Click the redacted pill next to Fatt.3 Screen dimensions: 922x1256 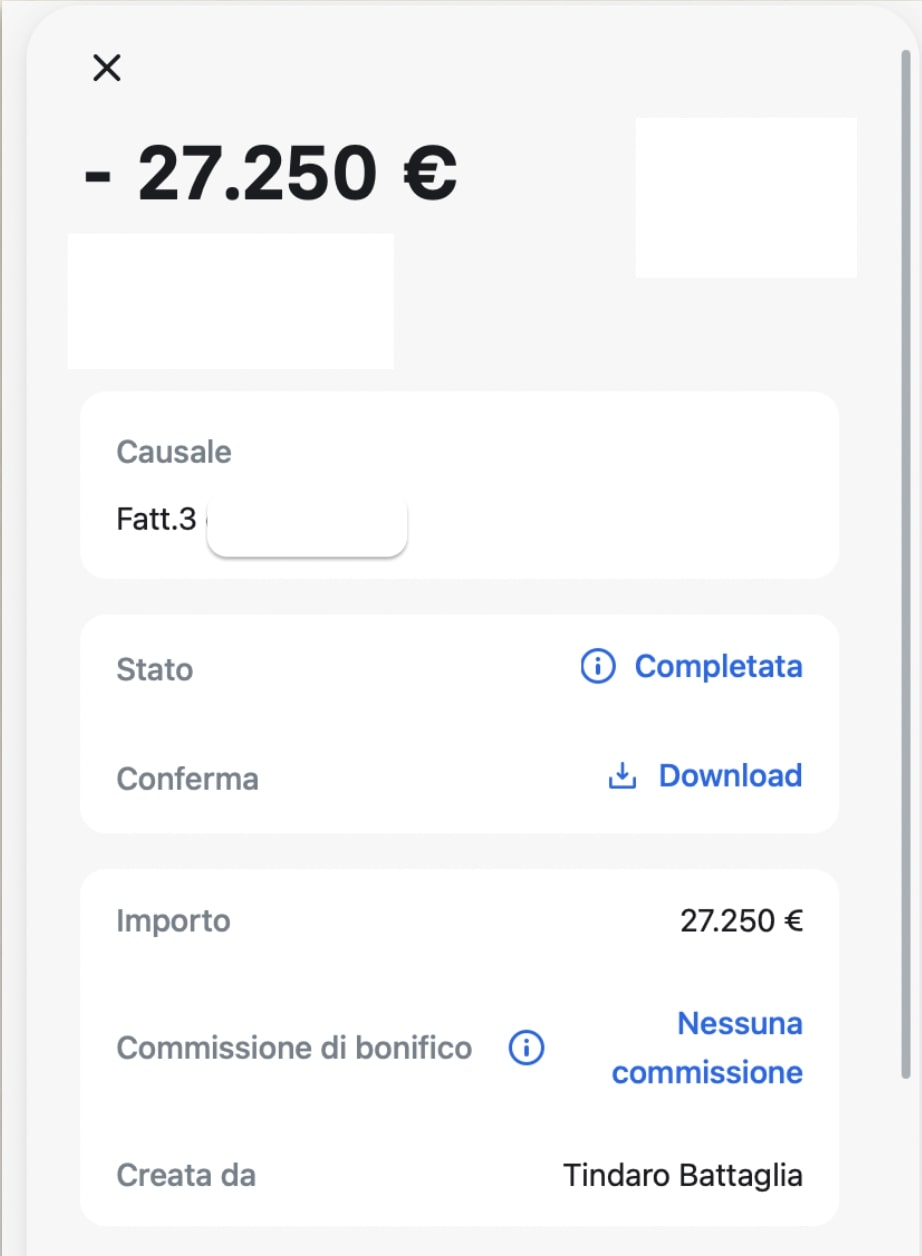[x=307, y=525]
